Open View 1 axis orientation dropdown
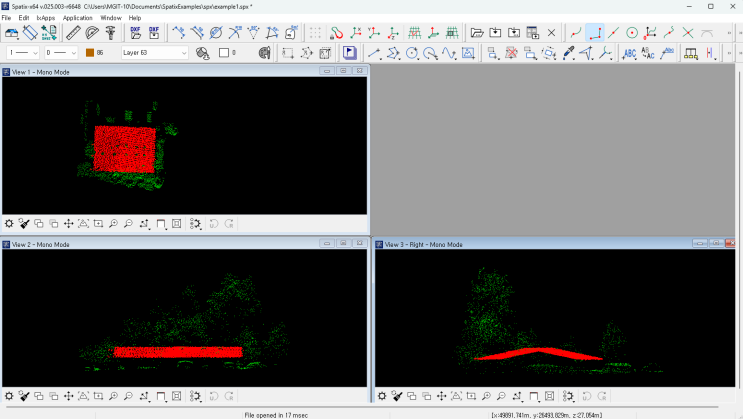This screenshot has height=419, width=743. 145,224
